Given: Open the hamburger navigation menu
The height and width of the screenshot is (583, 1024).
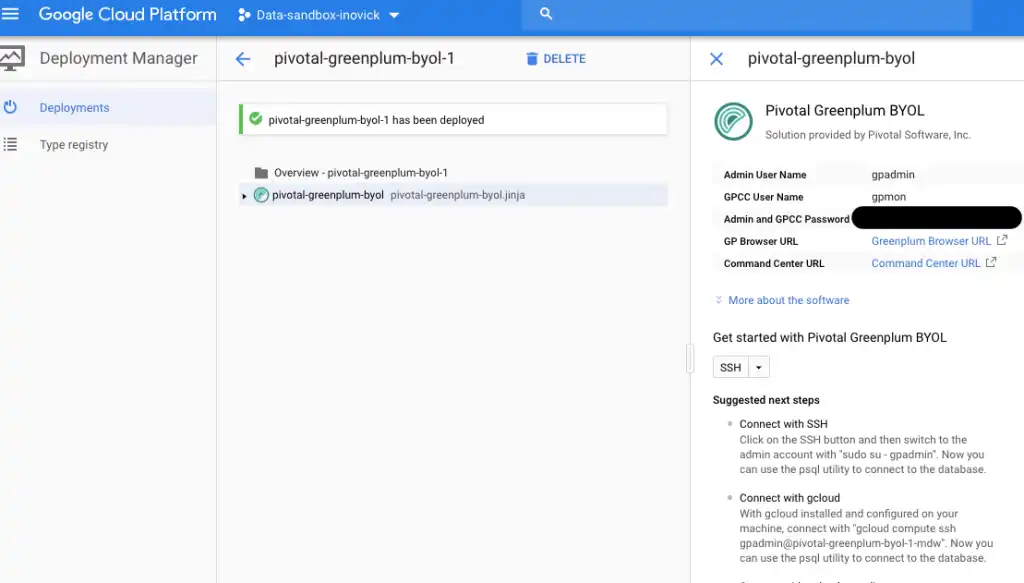Looking at the screenshot, I should coord(11,14).
